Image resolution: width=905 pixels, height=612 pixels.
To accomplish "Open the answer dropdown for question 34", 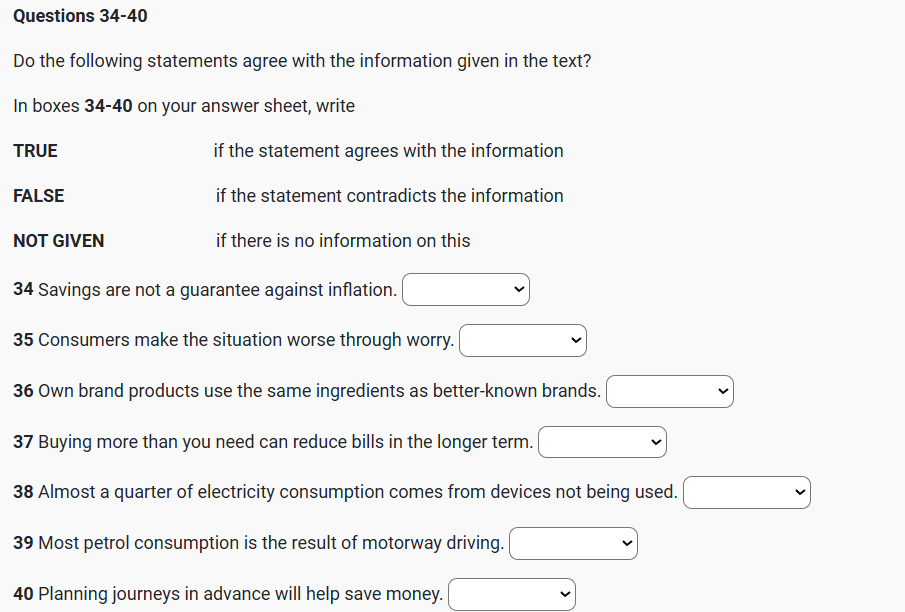I will coord(465,290).
